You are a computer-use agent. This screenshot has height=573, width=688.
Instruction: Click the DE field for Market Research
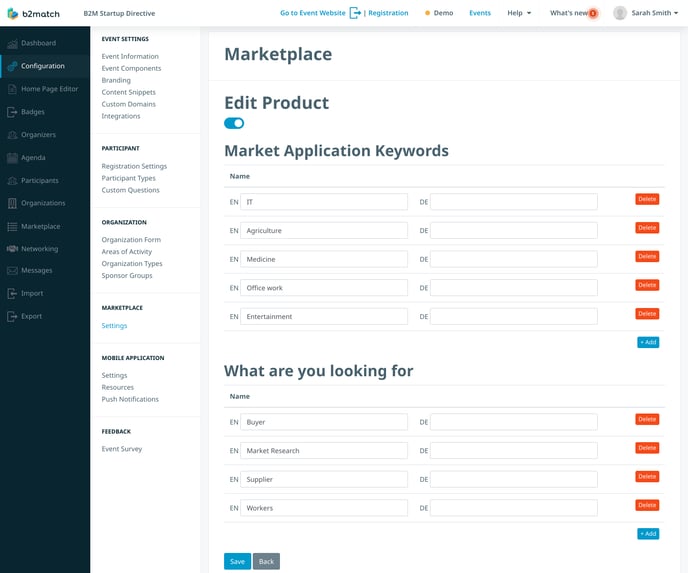click(514, 451)
